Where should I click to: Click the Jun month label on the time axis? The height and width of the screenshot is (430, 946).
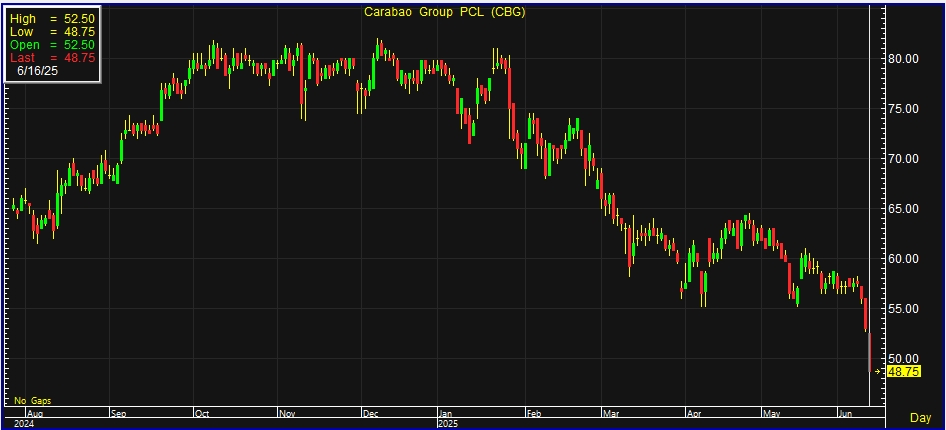coord(846,414)
